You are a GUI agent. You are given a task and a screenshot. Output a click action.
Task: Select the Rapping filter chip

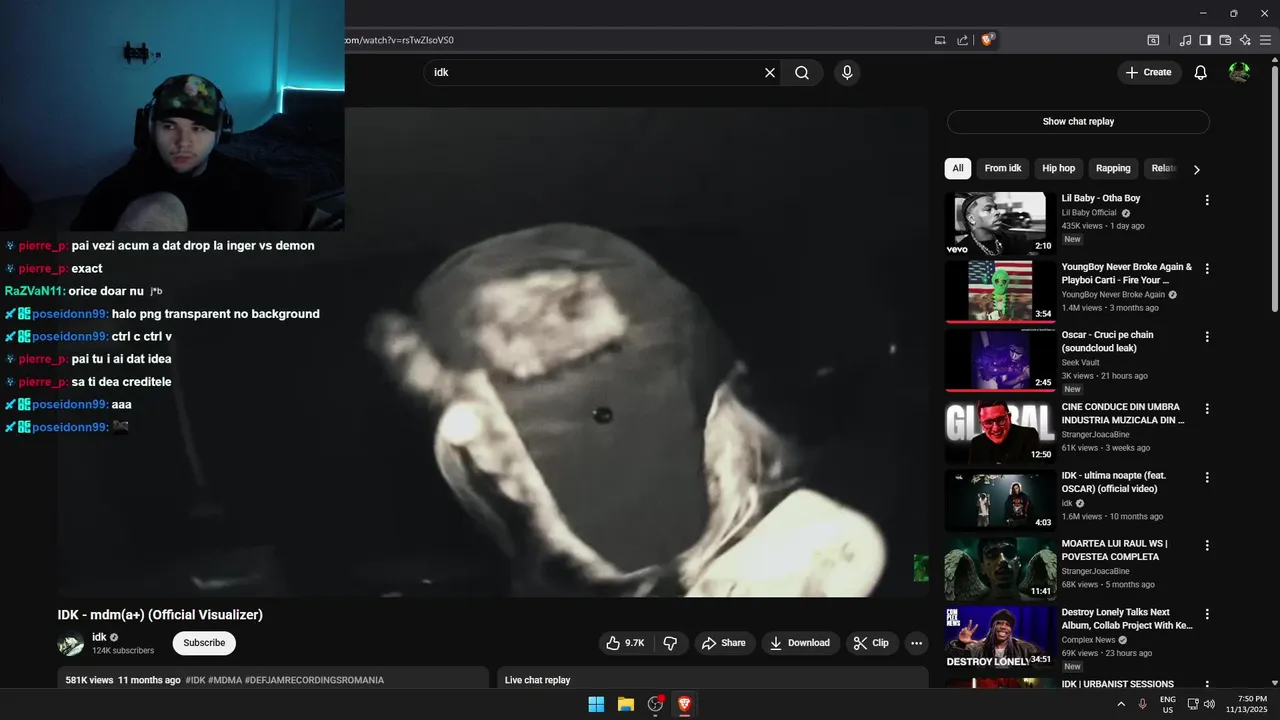[x=1113, y=168]
